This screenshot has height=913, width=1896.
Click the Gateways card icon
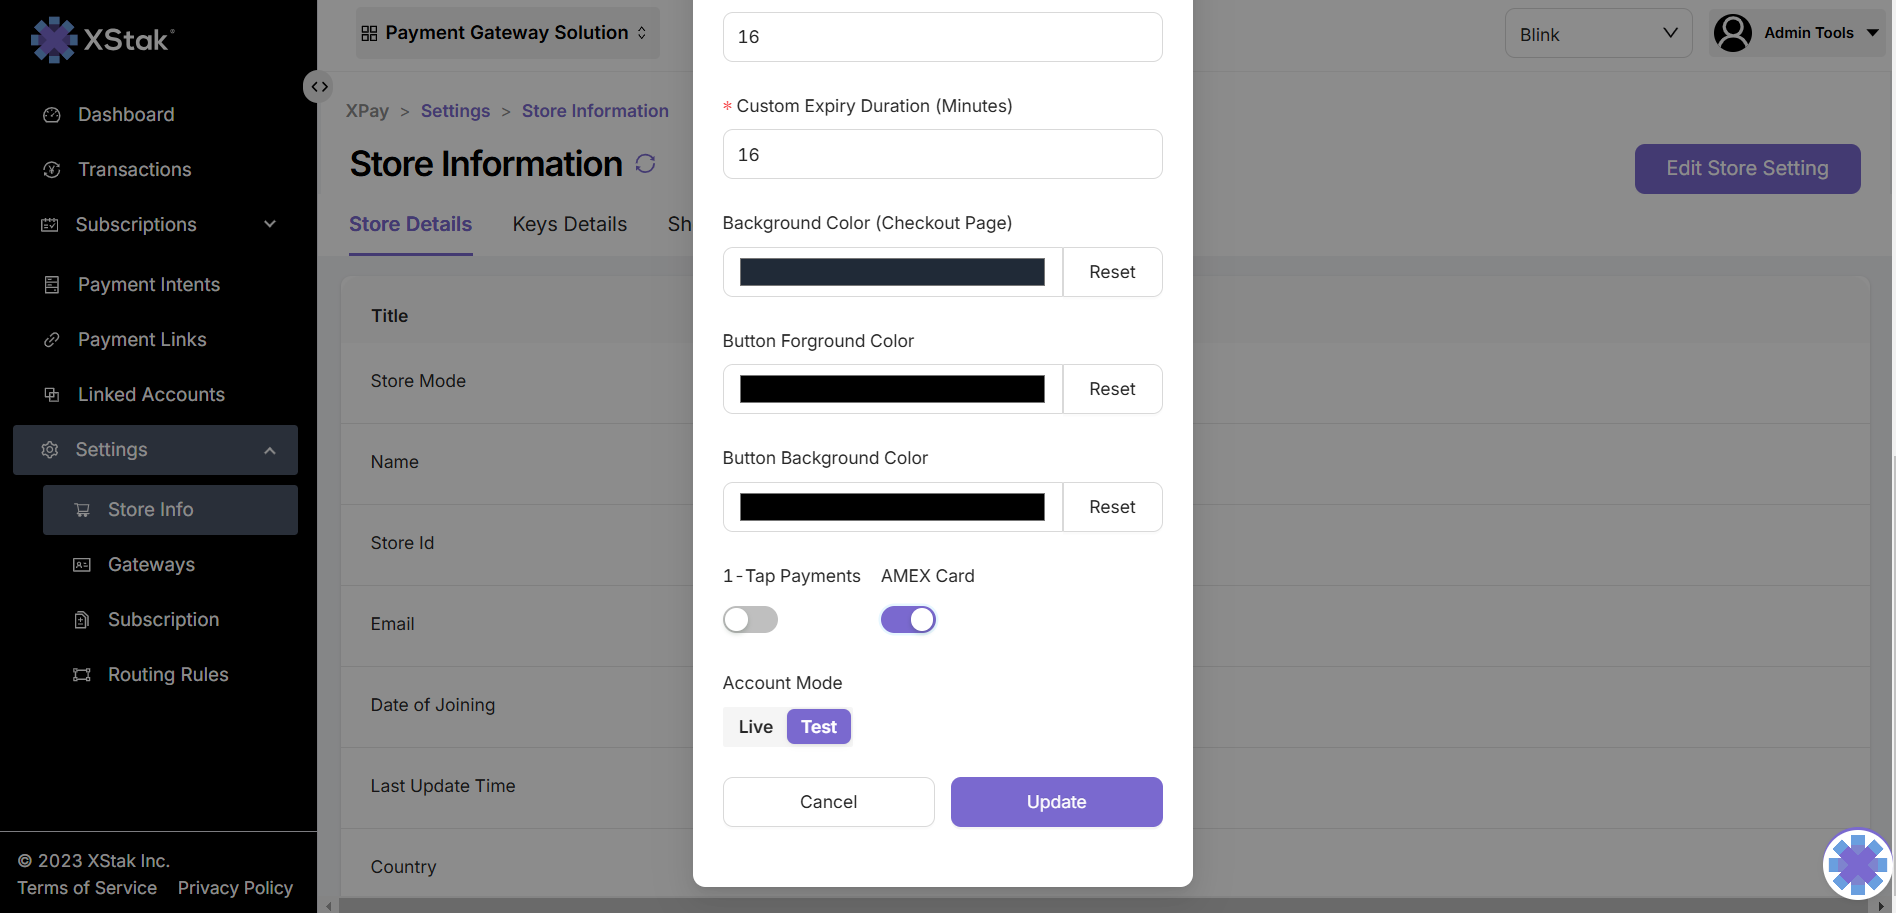[82, 565]
